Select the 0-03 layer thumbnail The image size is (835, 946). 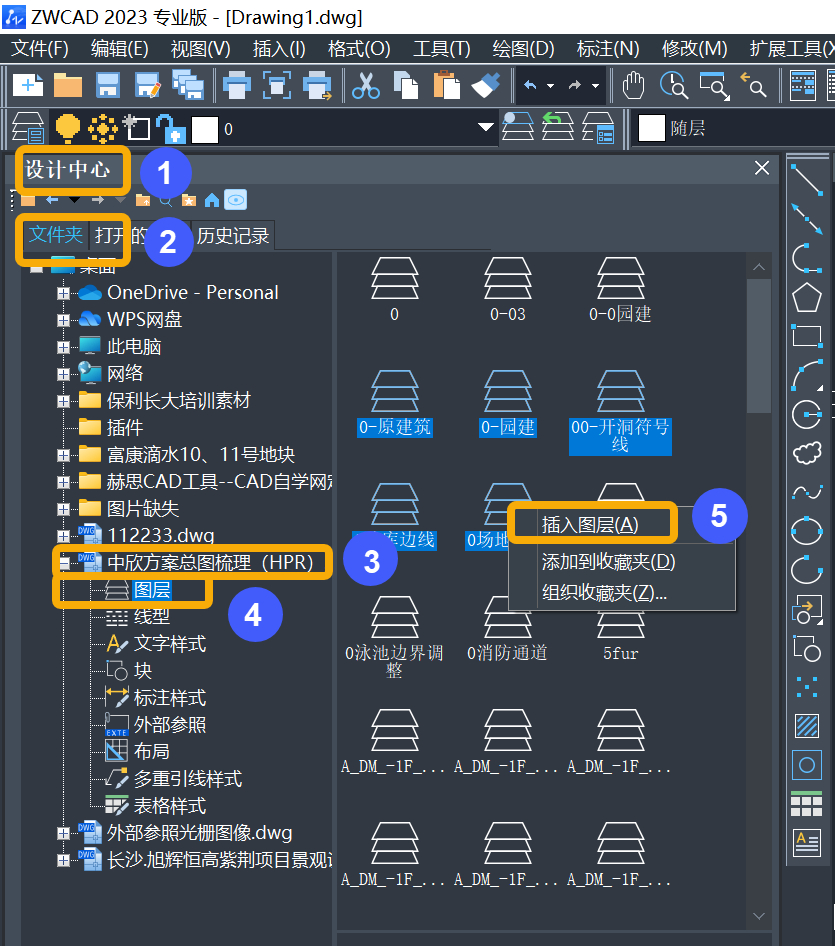pos(507,290)
